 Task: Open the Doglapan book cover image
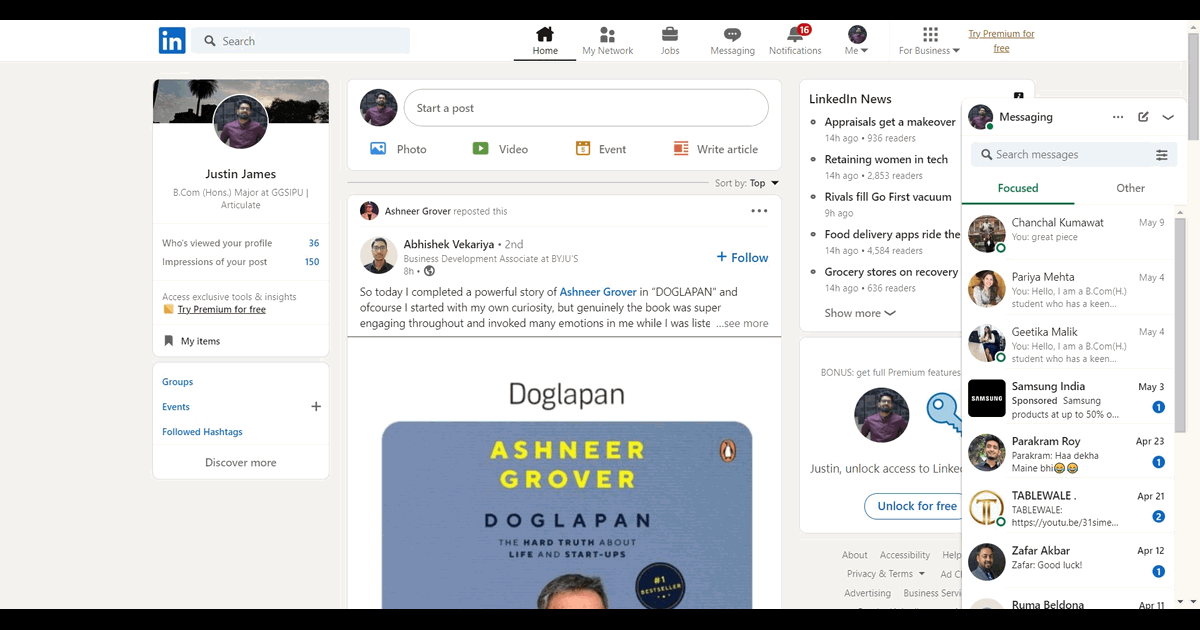566,516
